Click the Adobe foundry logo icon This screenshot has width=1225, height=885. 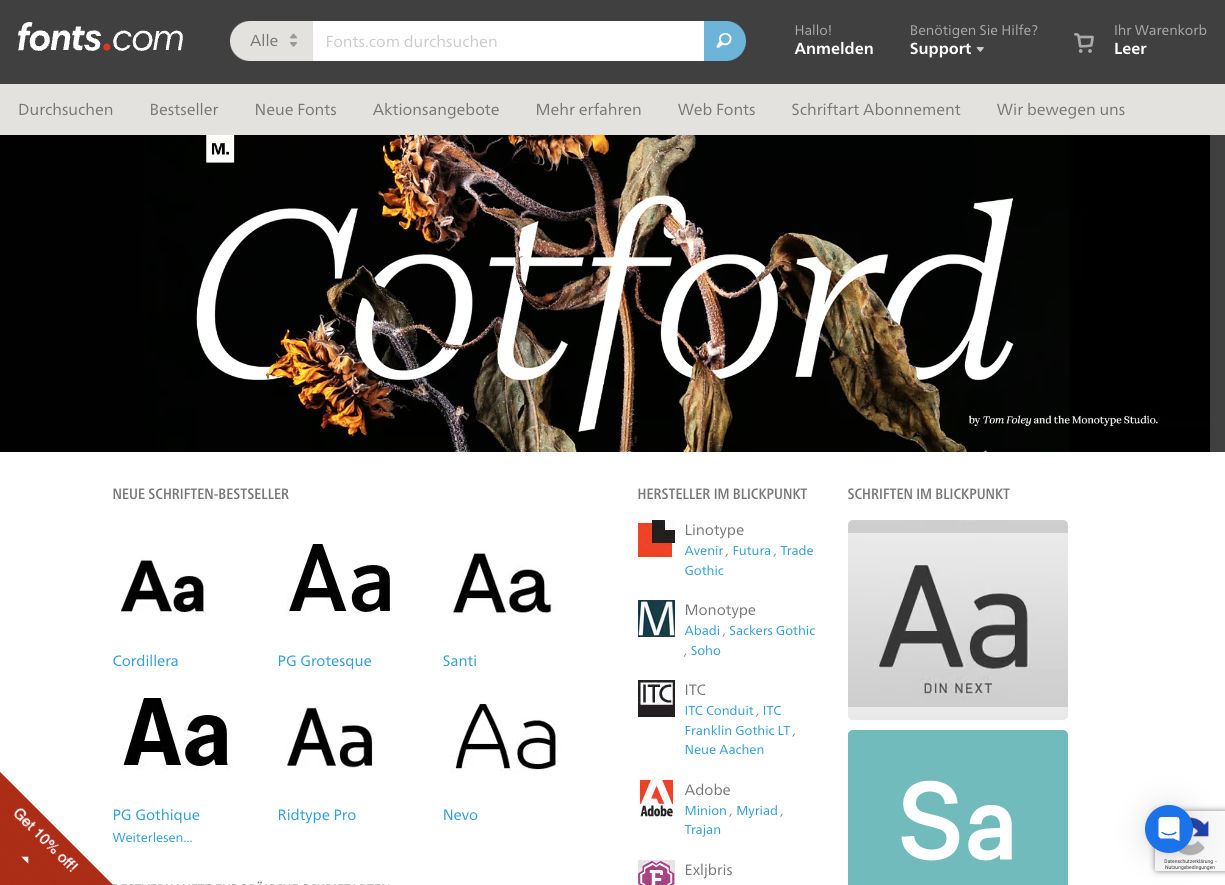click(x=656, y=798)
